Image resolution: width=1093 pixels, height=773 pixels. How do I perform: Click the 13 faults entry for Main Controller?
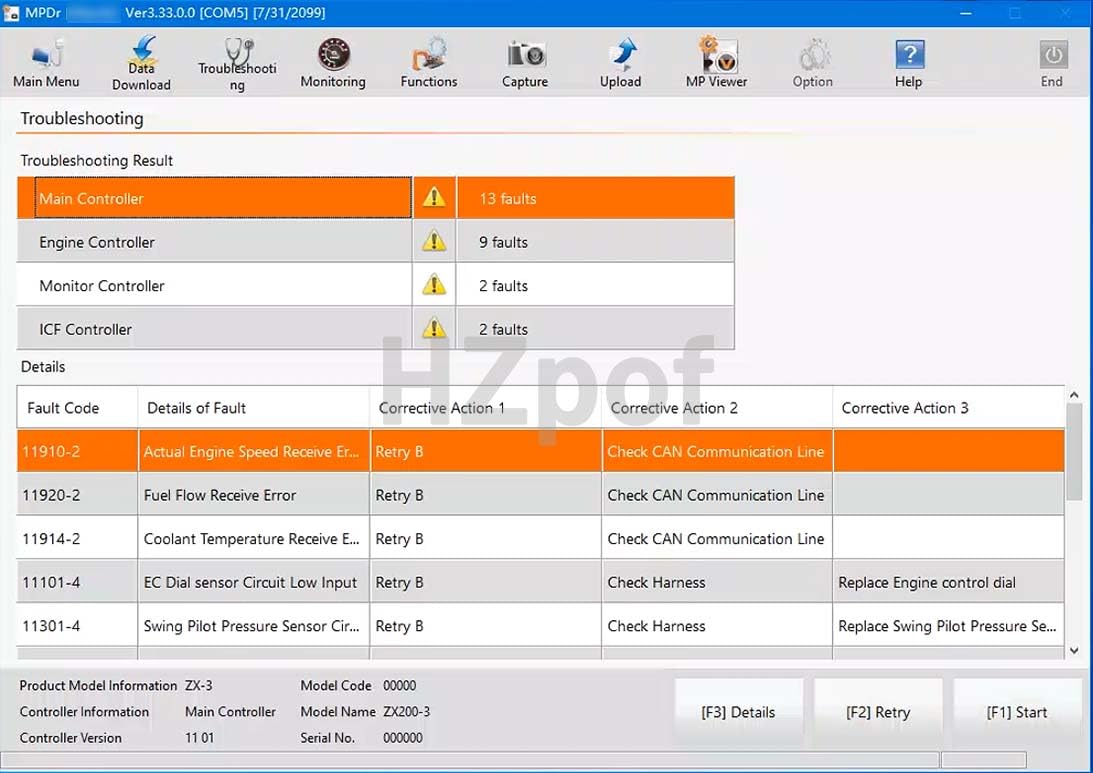coord(596,197)
